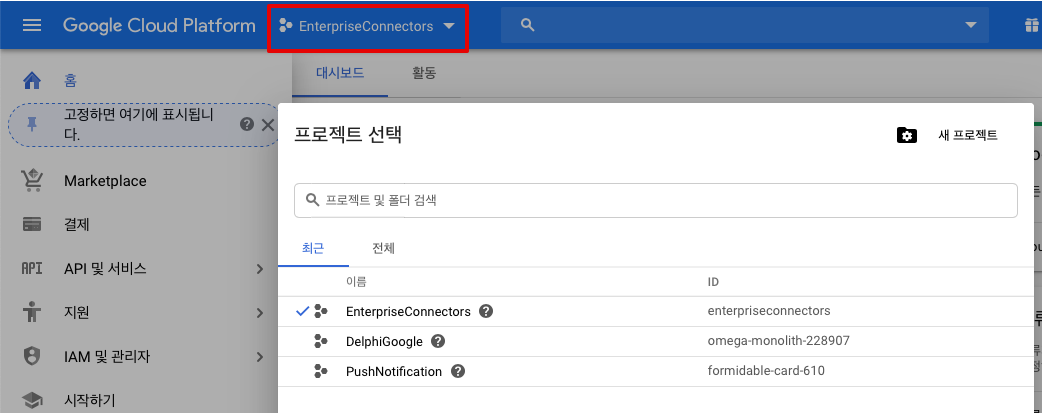This screenshot has width=1042, height=413.
Task: Click the IAM shield icon
Action: point(32,356)
